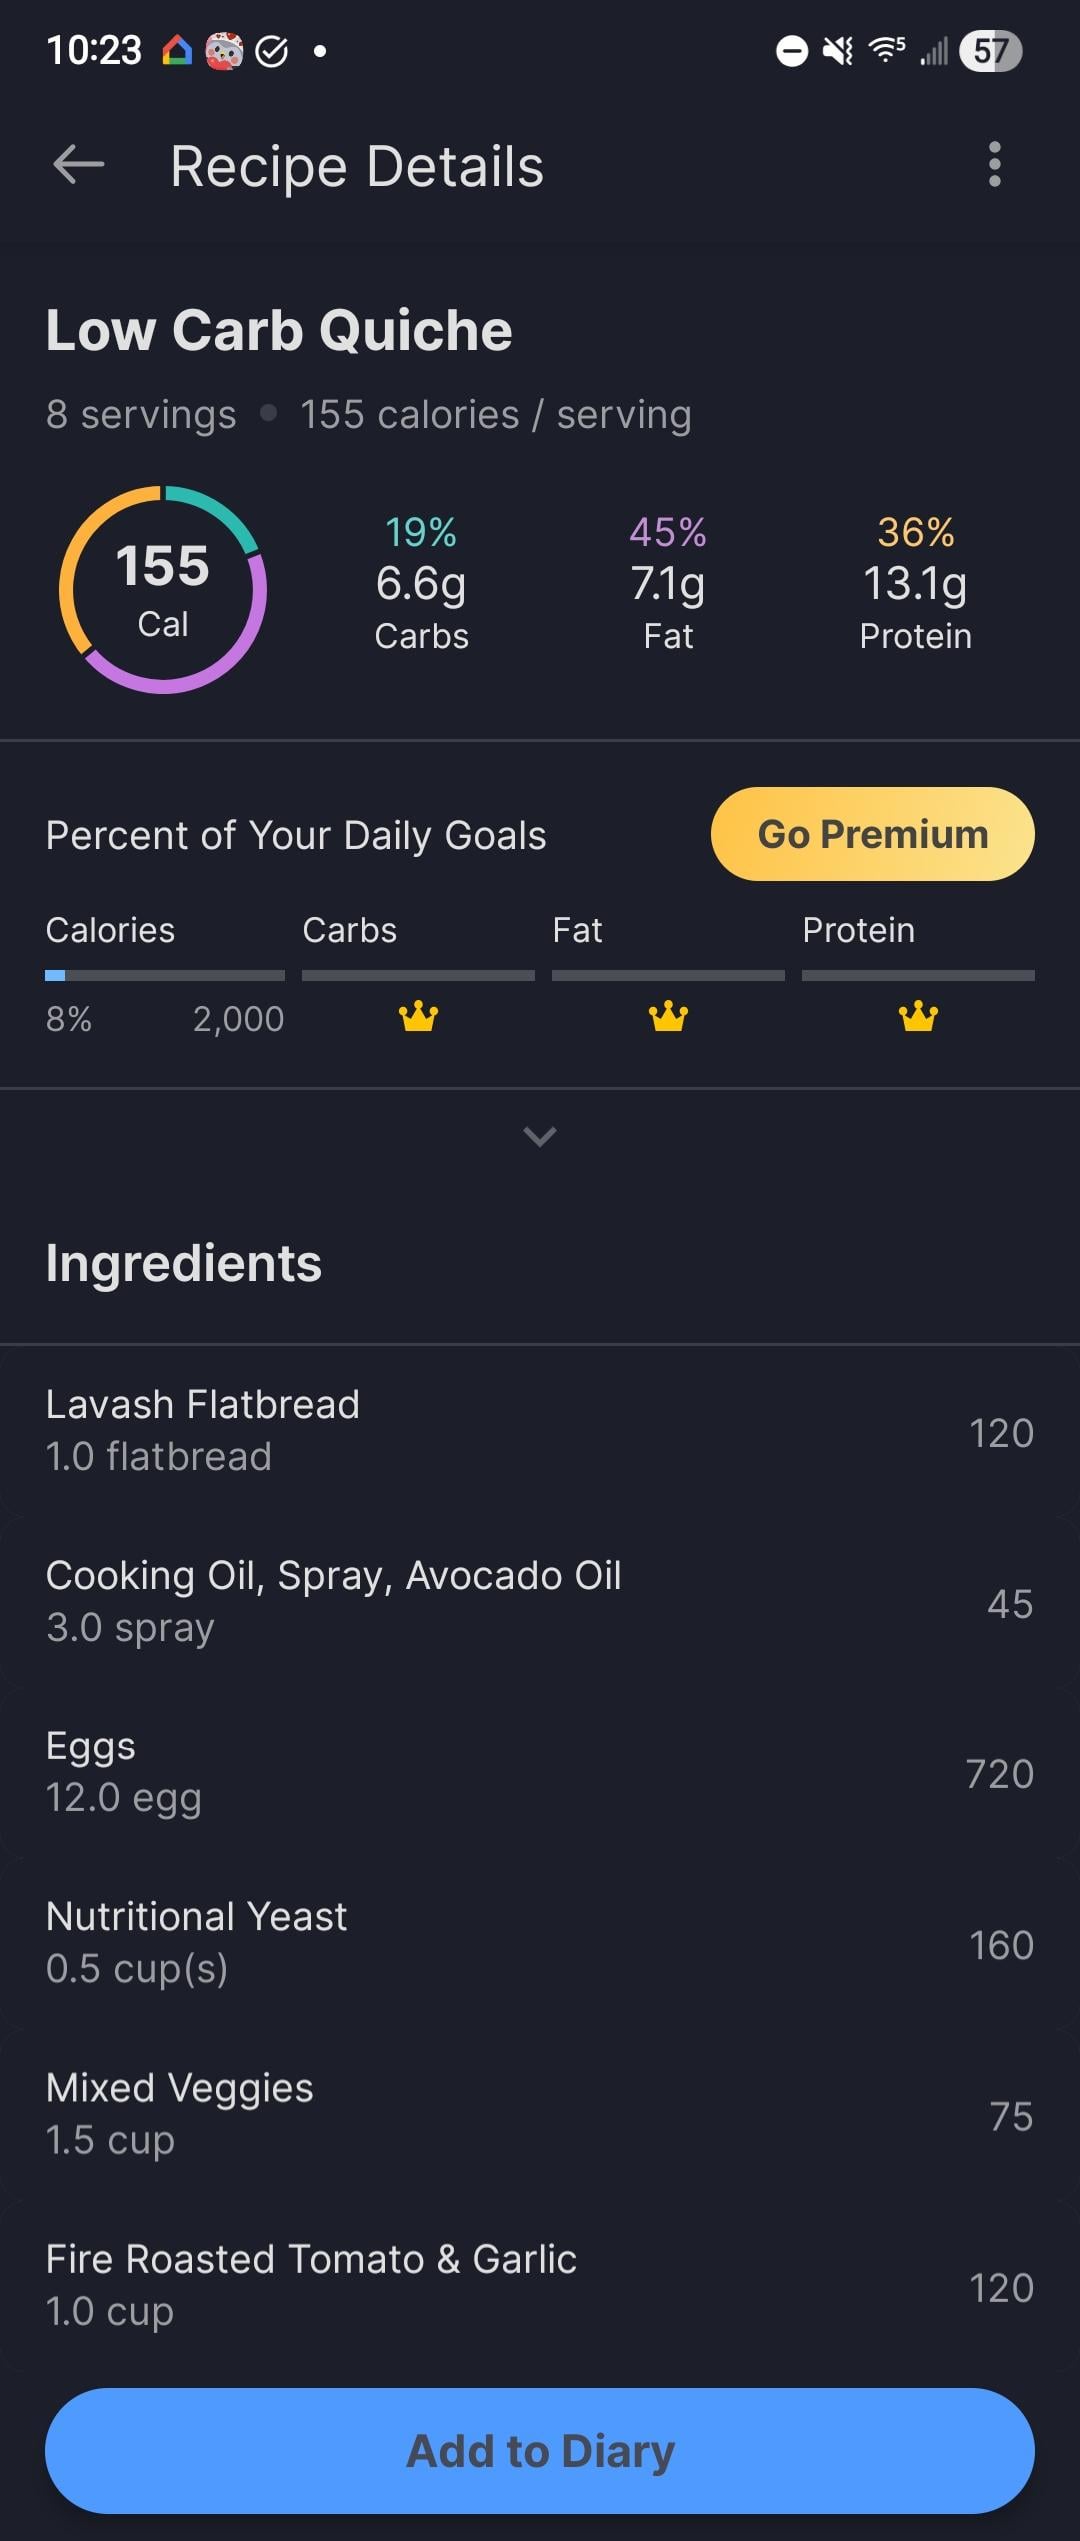1080x2541 pixels.
Task: Tap the Calories progress bar
Action: [165, 975]
